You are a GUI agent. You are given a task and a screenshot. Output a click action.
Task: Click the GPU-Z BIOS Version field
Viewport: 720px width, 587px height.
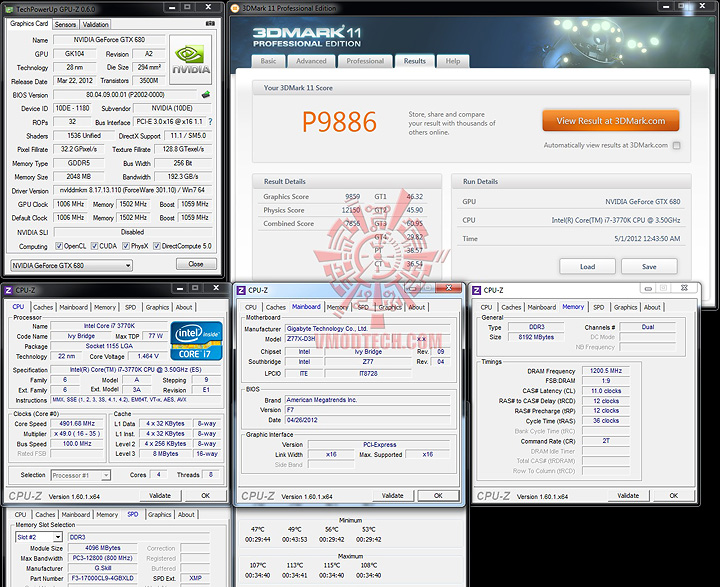[125, 95]
